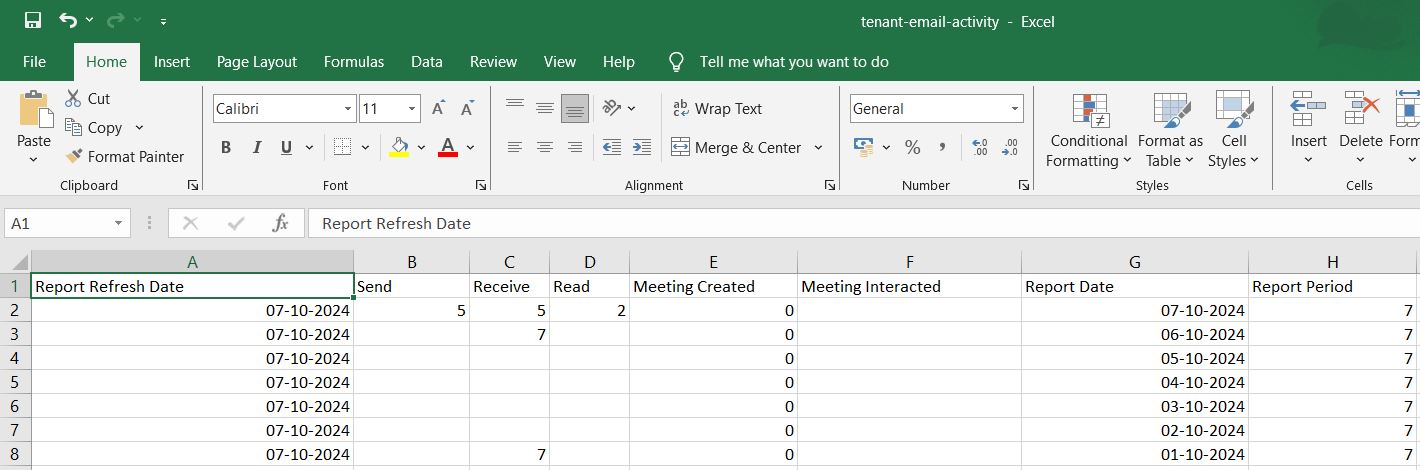Toggle Wrap Text for cells
Viewport: 1420px width, 470px height.
(x=717, y=109)
